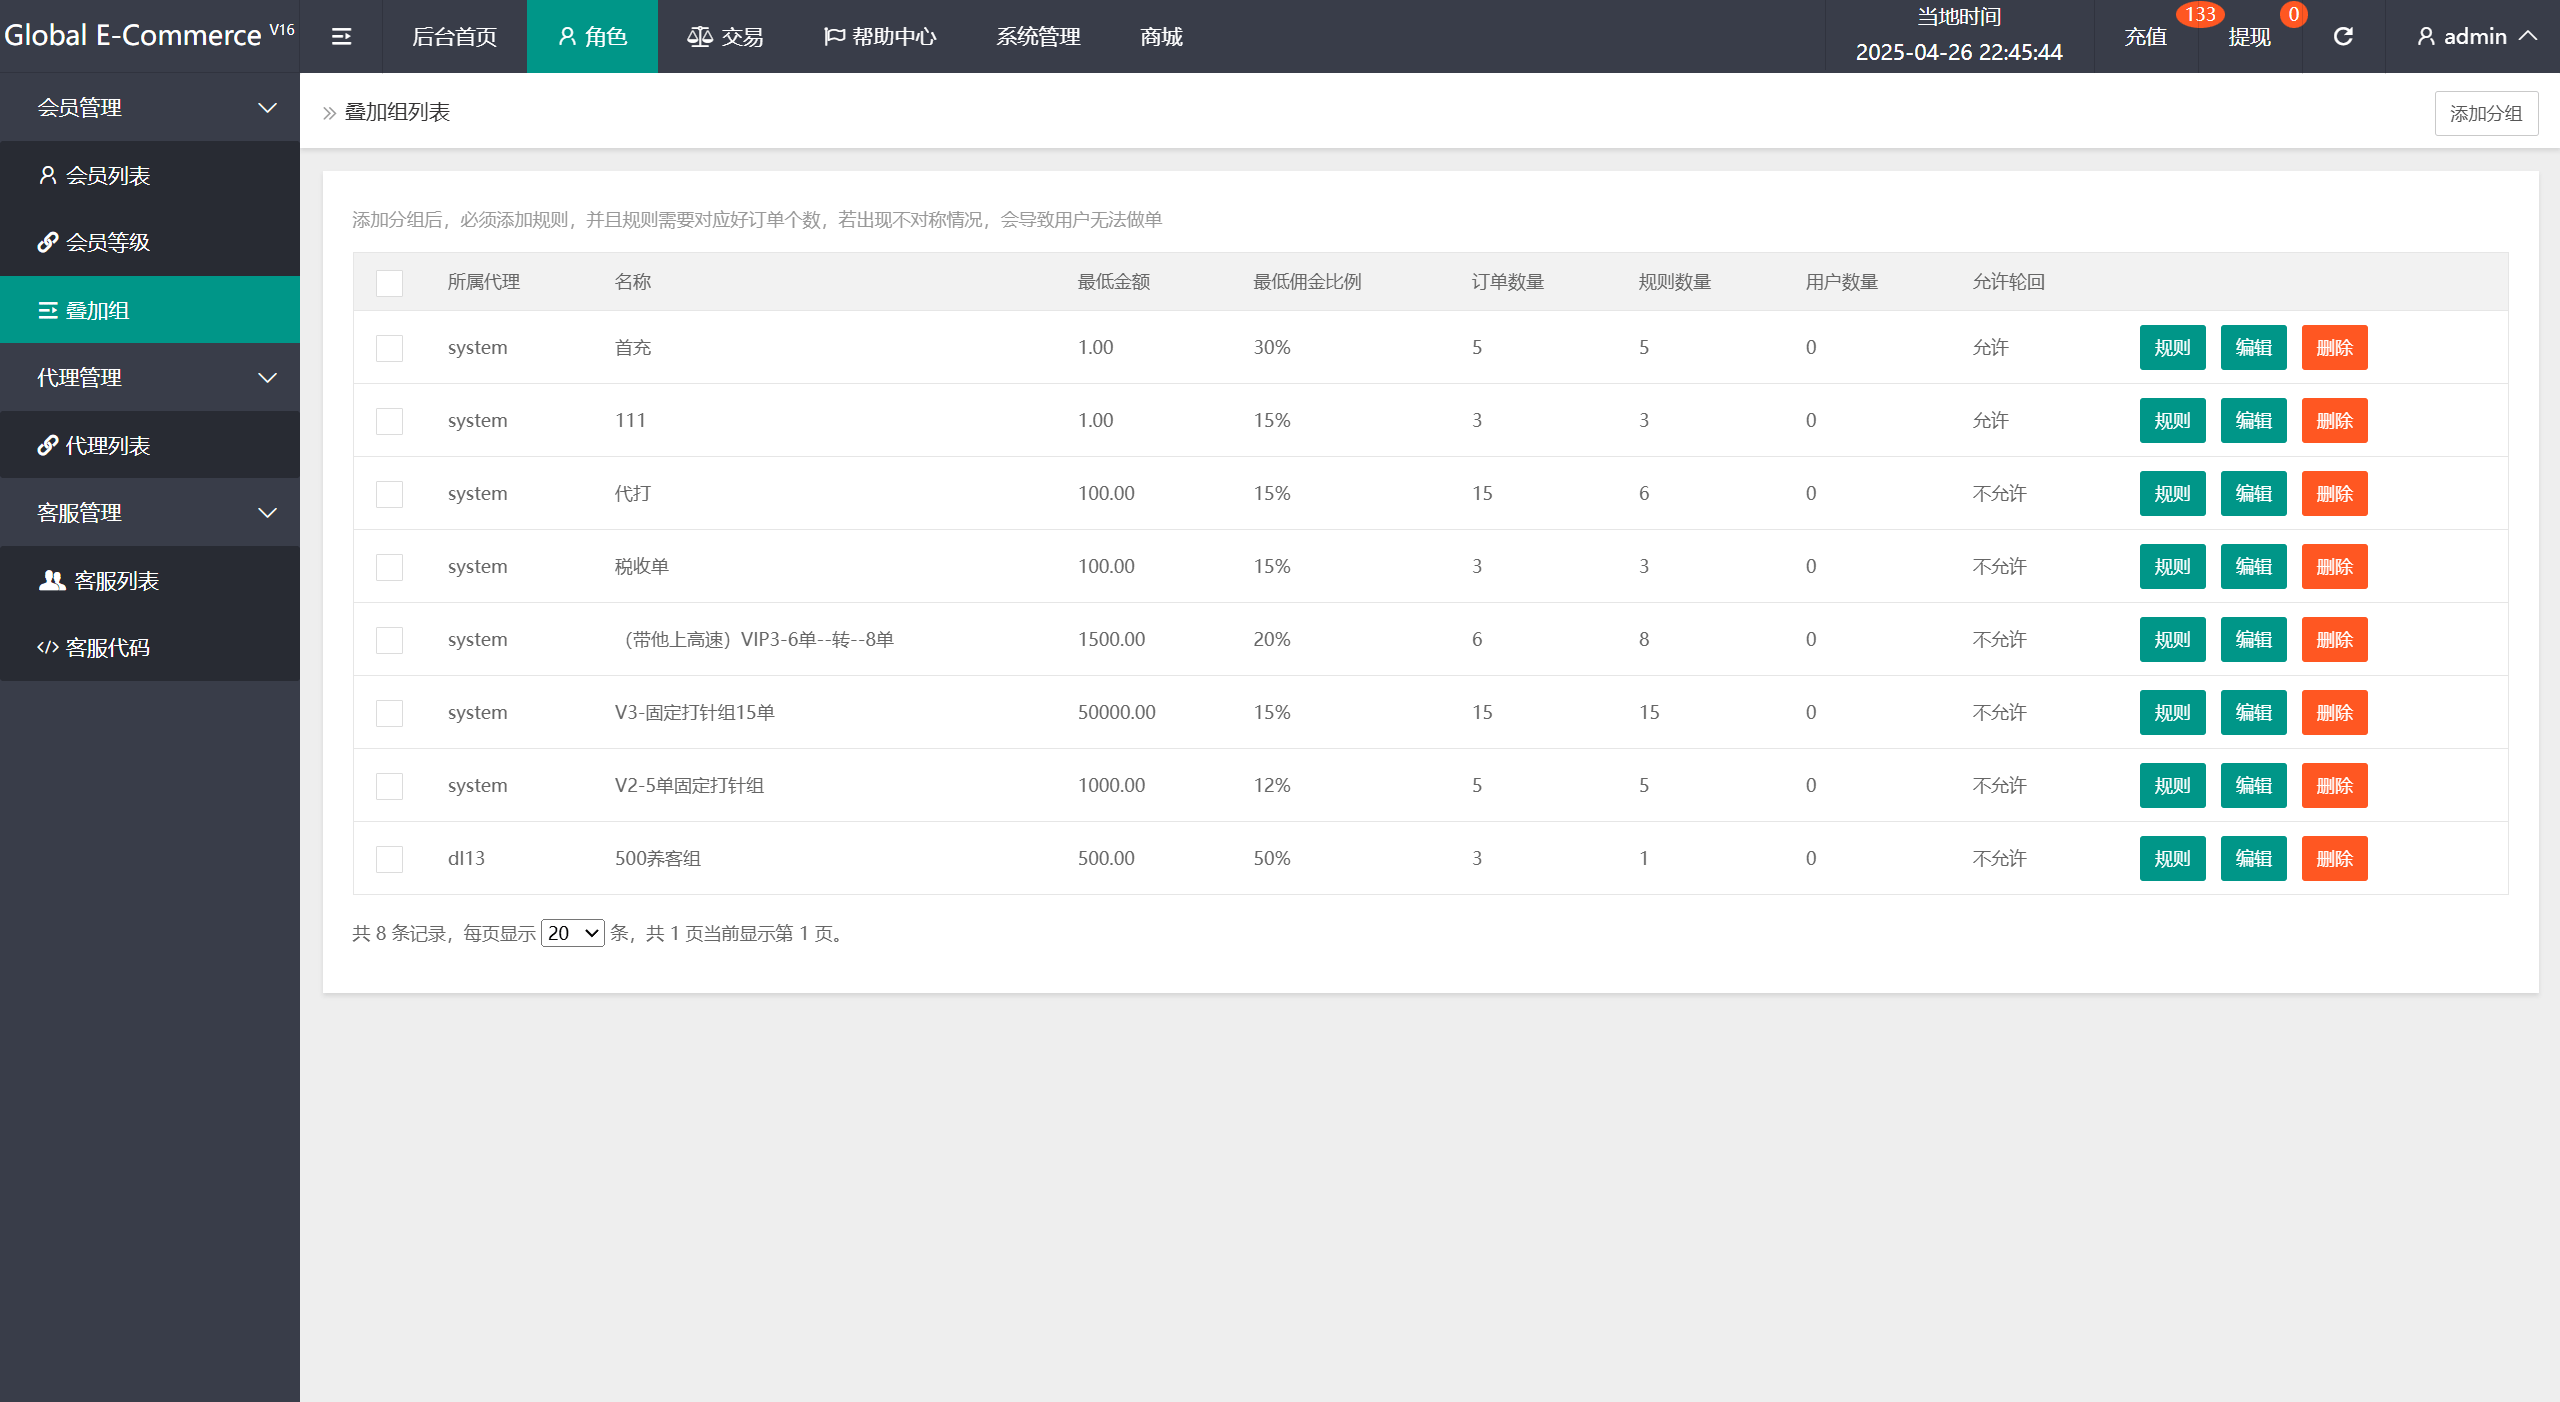Click the refresh icon in top bar

2343,37
